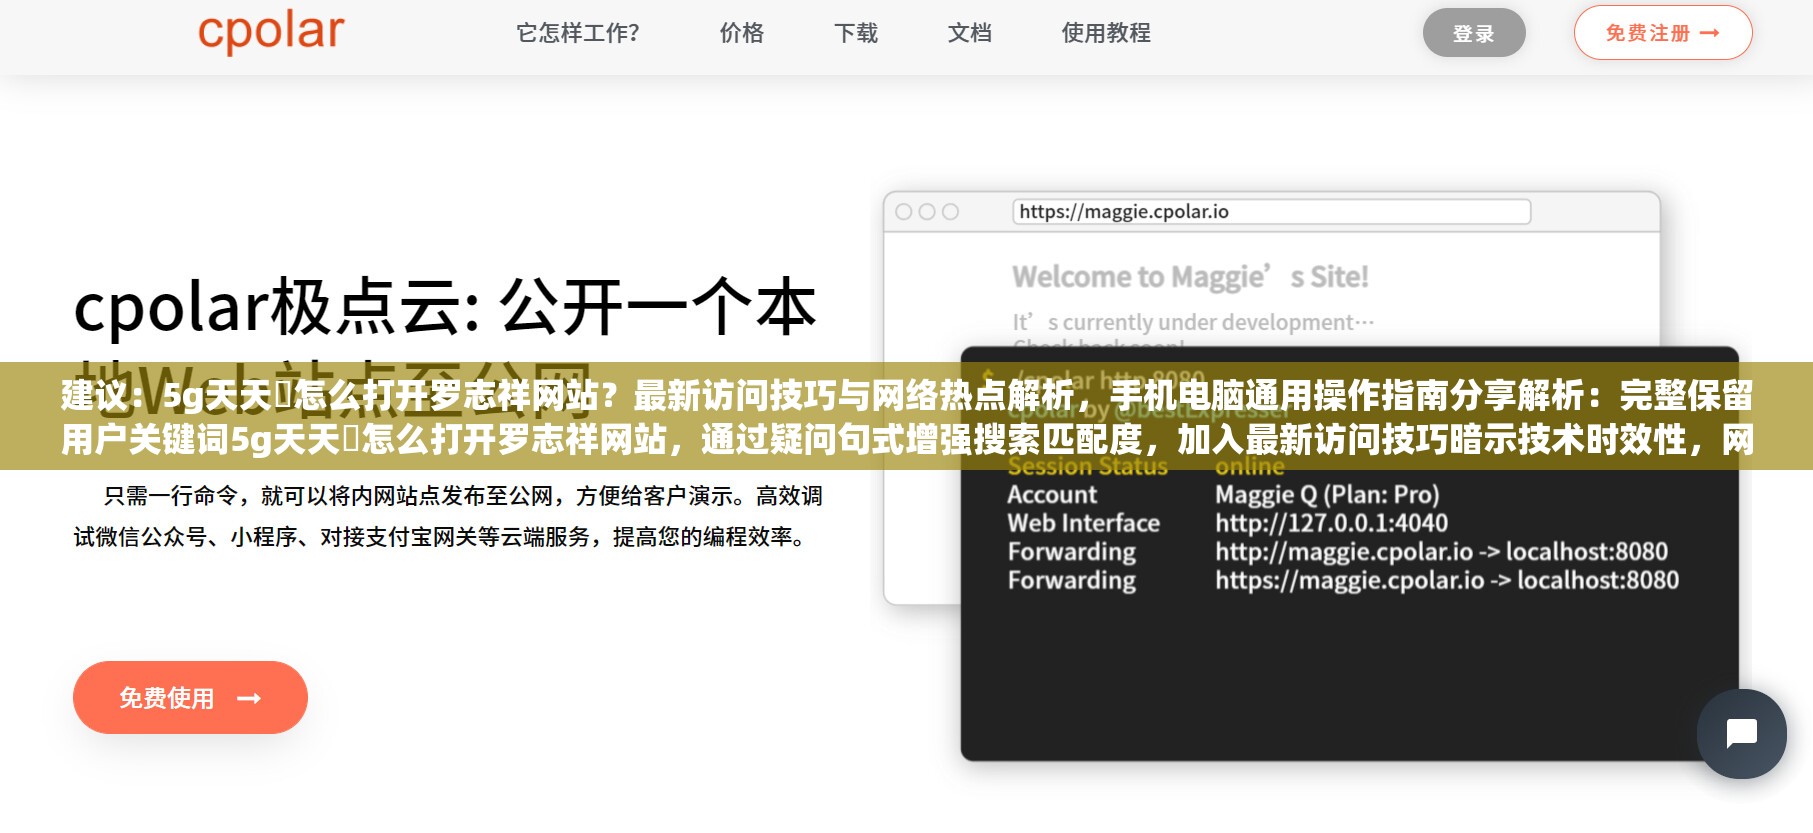Viewport: 1813px width, 833px height.
Task: Open the 使用教程 tutorials page
Action: (1106, 33)
